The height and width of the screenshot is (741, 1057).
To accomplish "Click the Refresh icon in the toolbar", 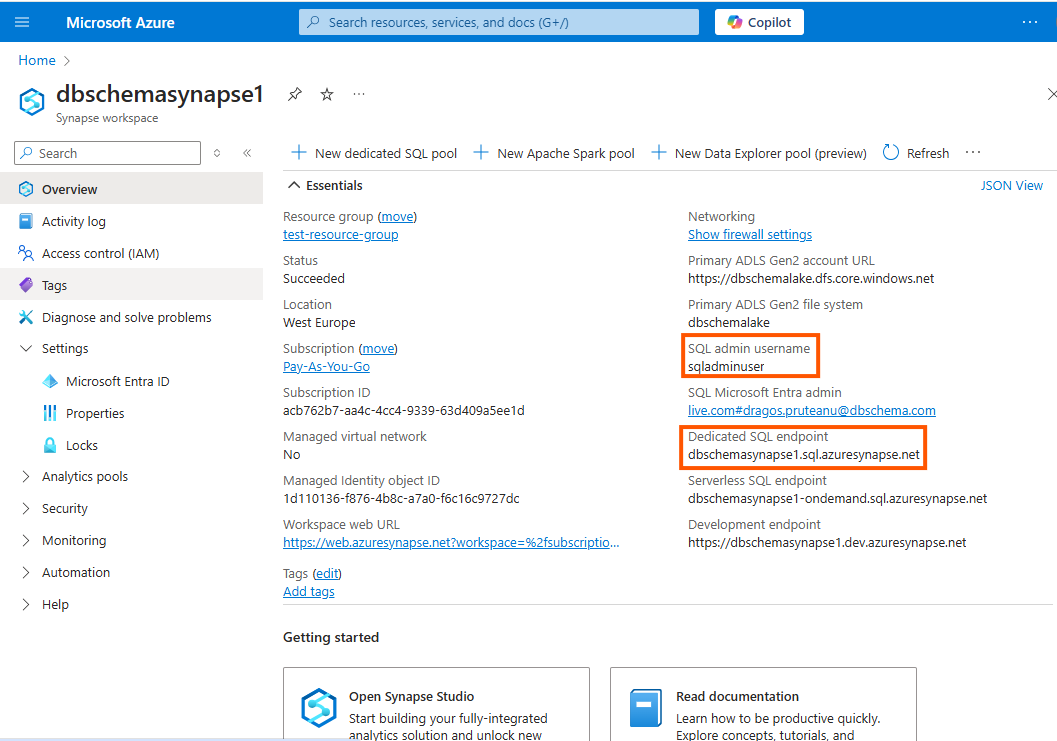I will [891, 153].
